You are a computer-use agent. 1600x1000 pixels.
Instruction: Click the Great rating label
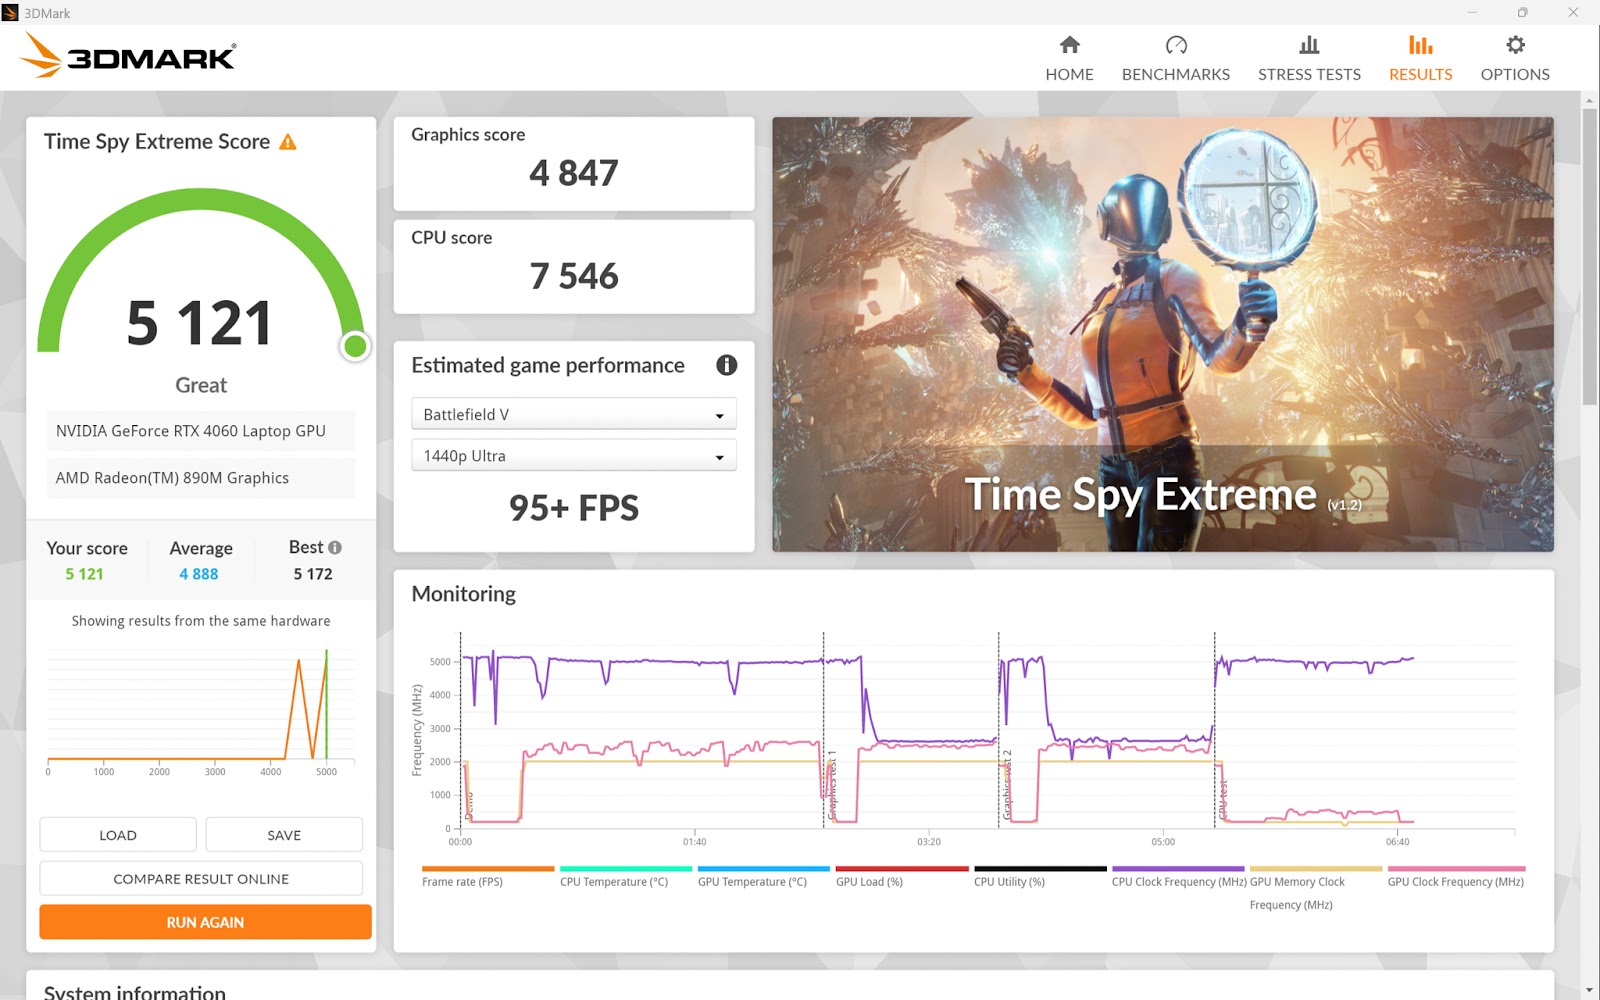pyautogui.click(x=201, y=385)
